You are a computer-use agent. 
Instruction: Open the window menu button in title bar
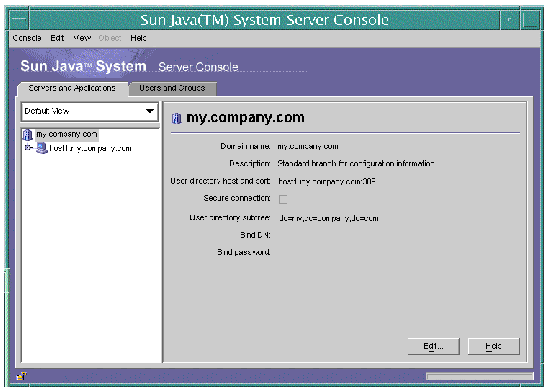click(19, 19)
